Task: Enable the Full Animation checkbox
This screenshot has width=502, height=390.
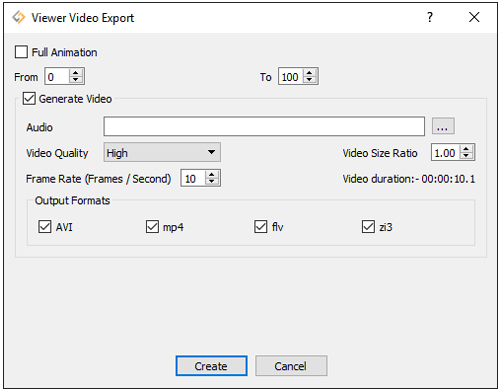Action: 21,52
